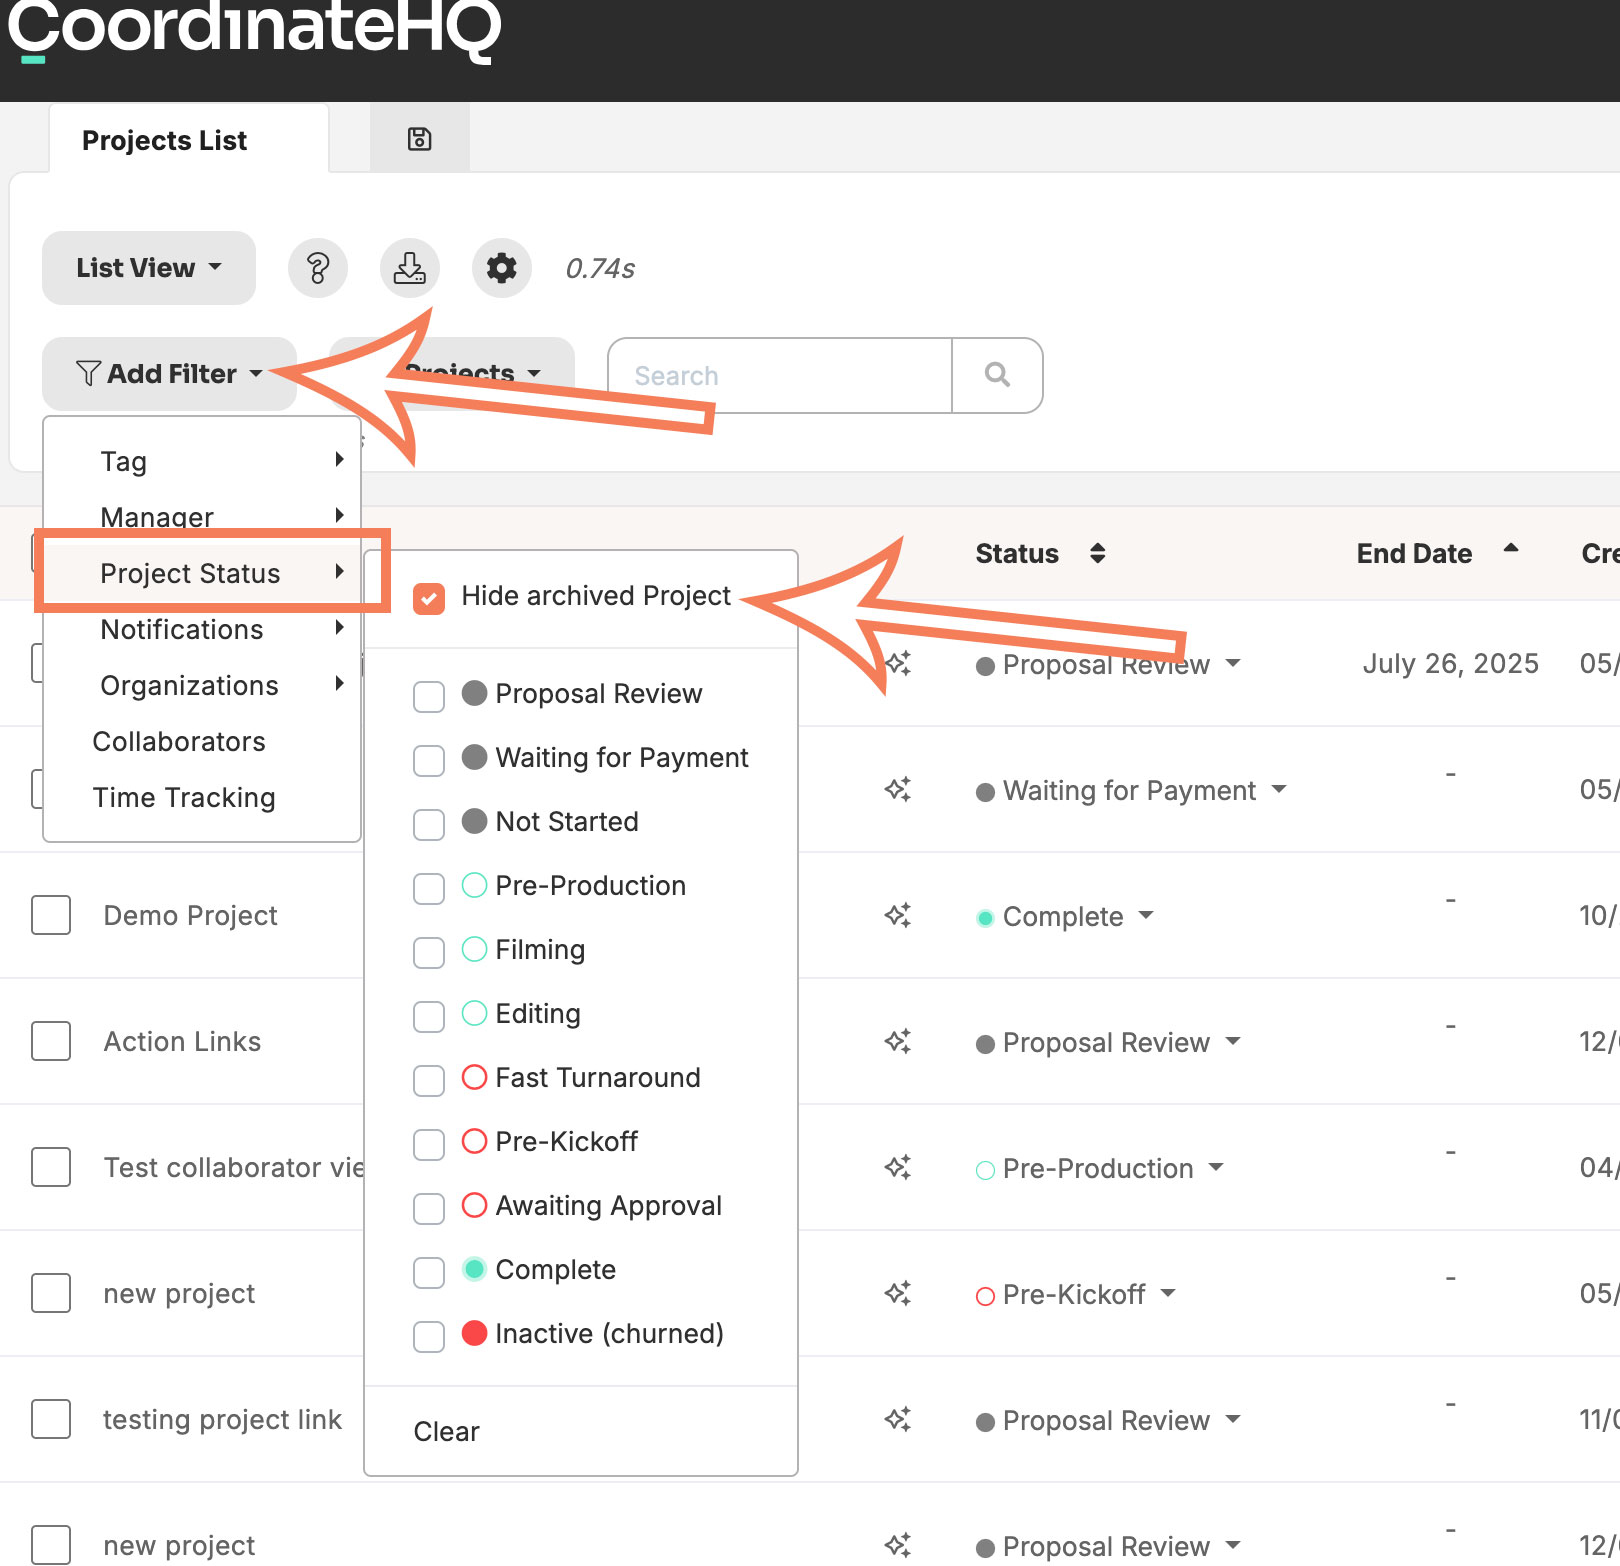Viewport: 1620px width, 1566px height.
Task: Open Waiting for Payment status dropdown in table
Action: click(x=1131, y=791)
